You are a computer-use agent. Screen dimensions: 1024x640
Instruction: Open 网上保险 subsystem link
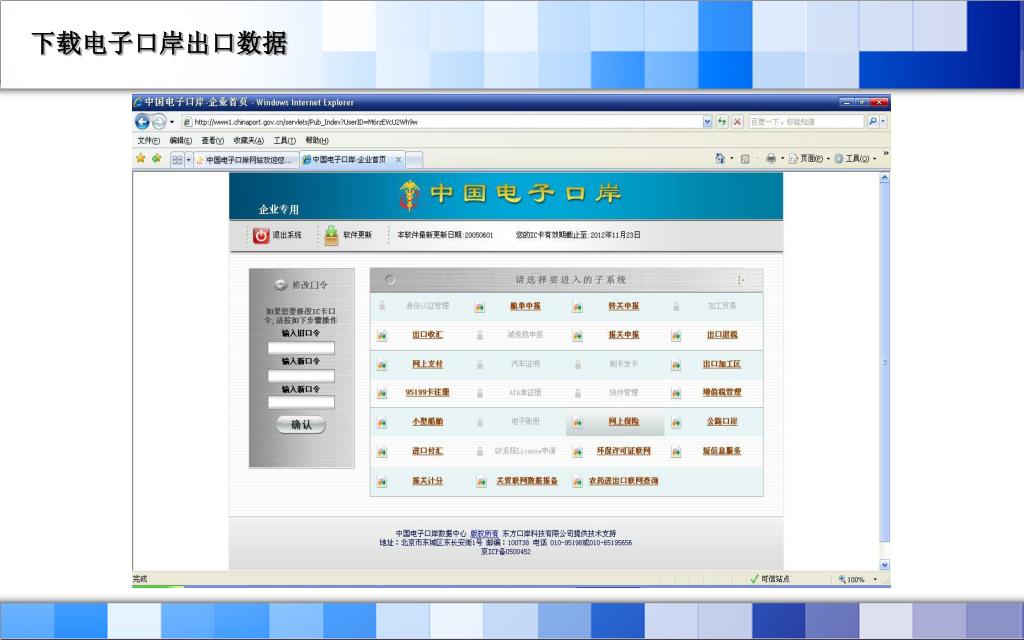pos(624,422)
